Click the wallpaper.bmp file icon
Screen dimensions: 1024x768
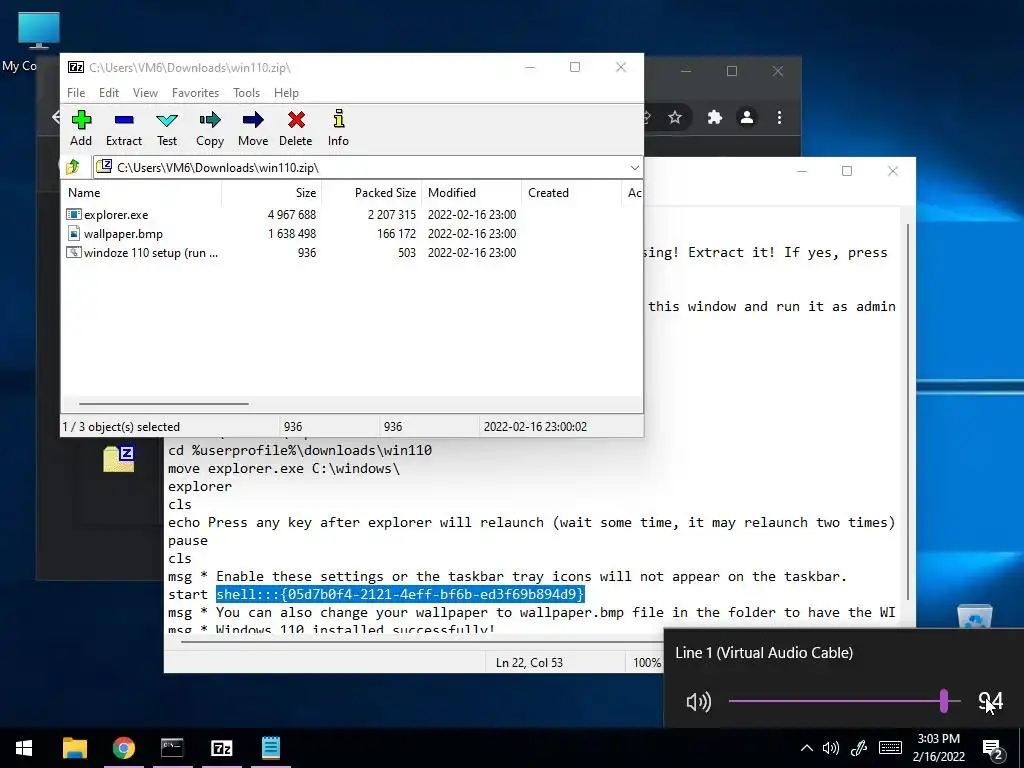click(x=73, y=234)
